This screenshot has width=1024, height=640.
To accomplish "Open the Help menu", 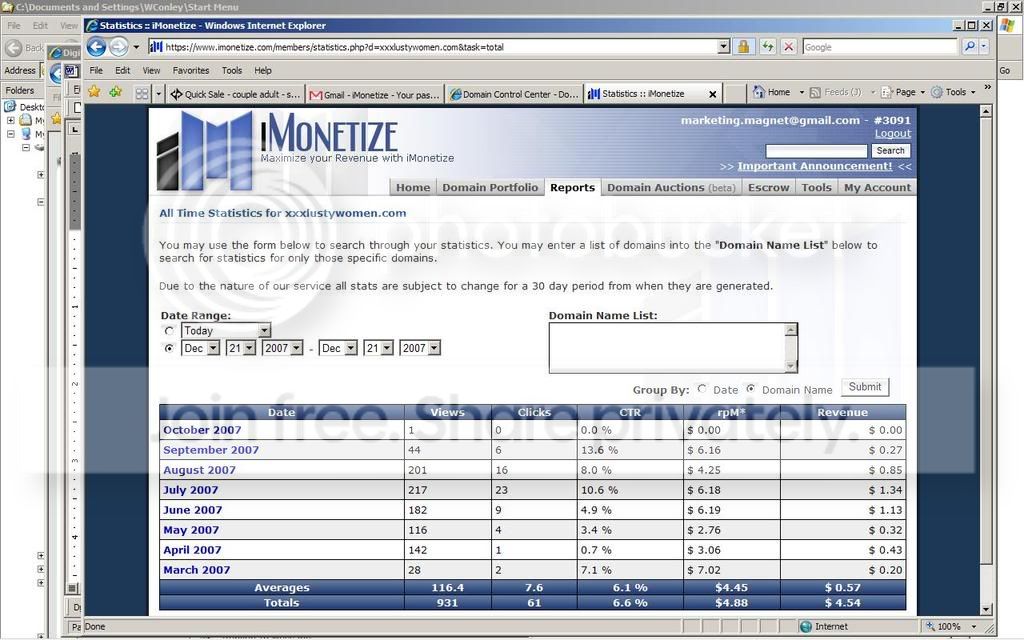I will click(x=263, y=71).
